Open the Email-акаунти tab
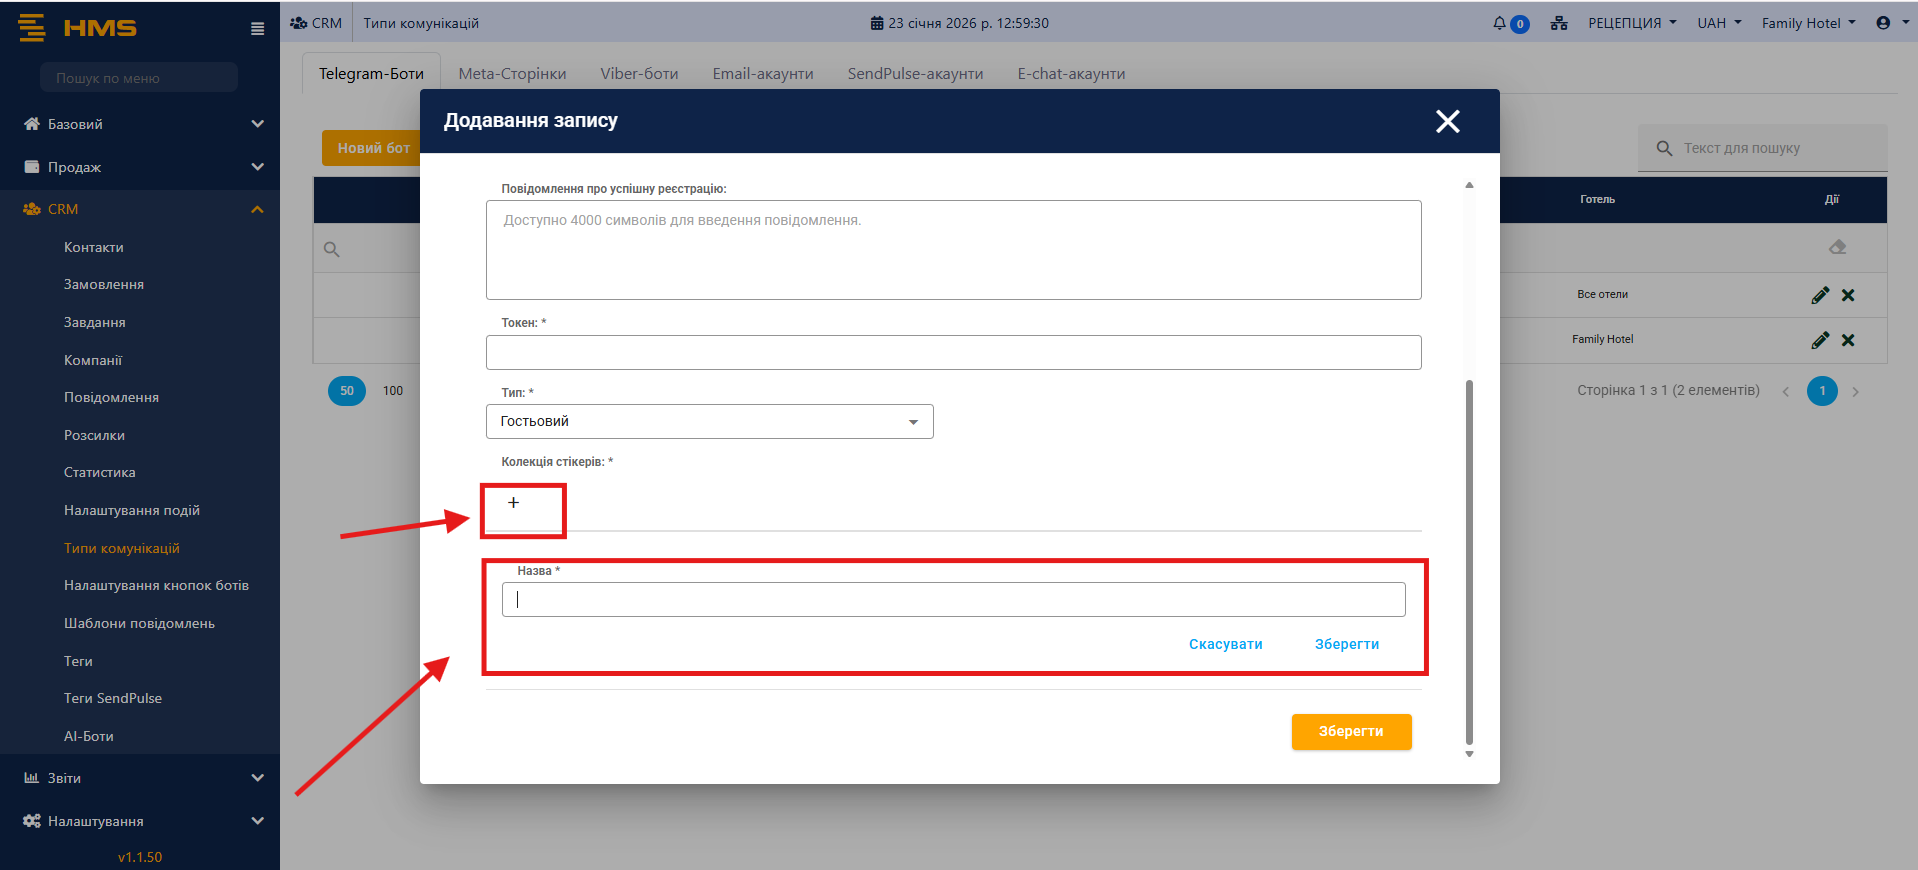The height and width of the screenshot is (870, 1918). [762, 74]
